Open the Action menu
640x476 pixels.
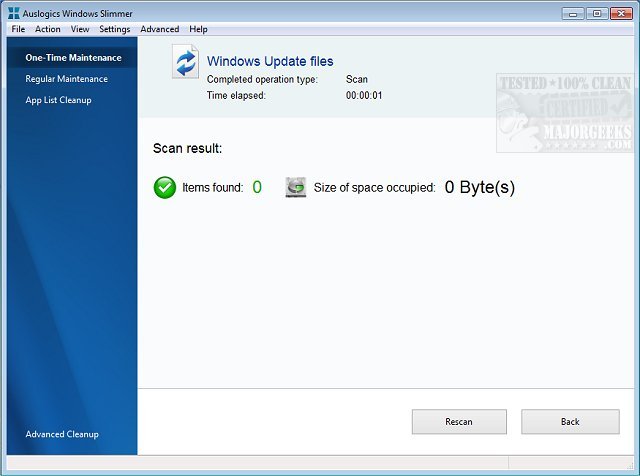tap(48, 29)
